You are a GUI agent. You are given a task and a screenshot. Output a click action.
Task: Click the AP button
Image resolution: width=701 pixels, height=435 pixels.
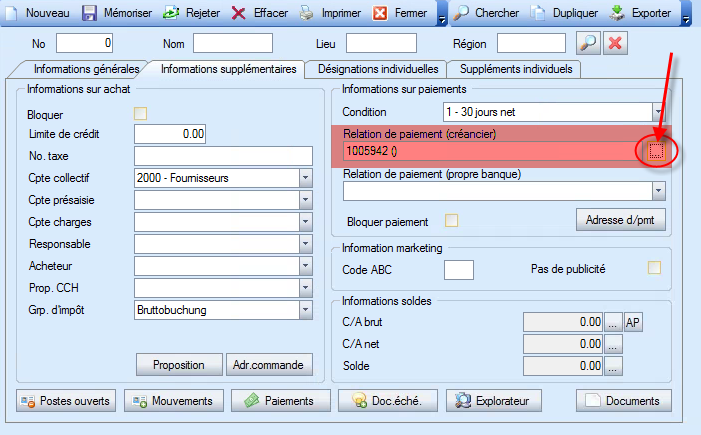(x=633, y=322)
